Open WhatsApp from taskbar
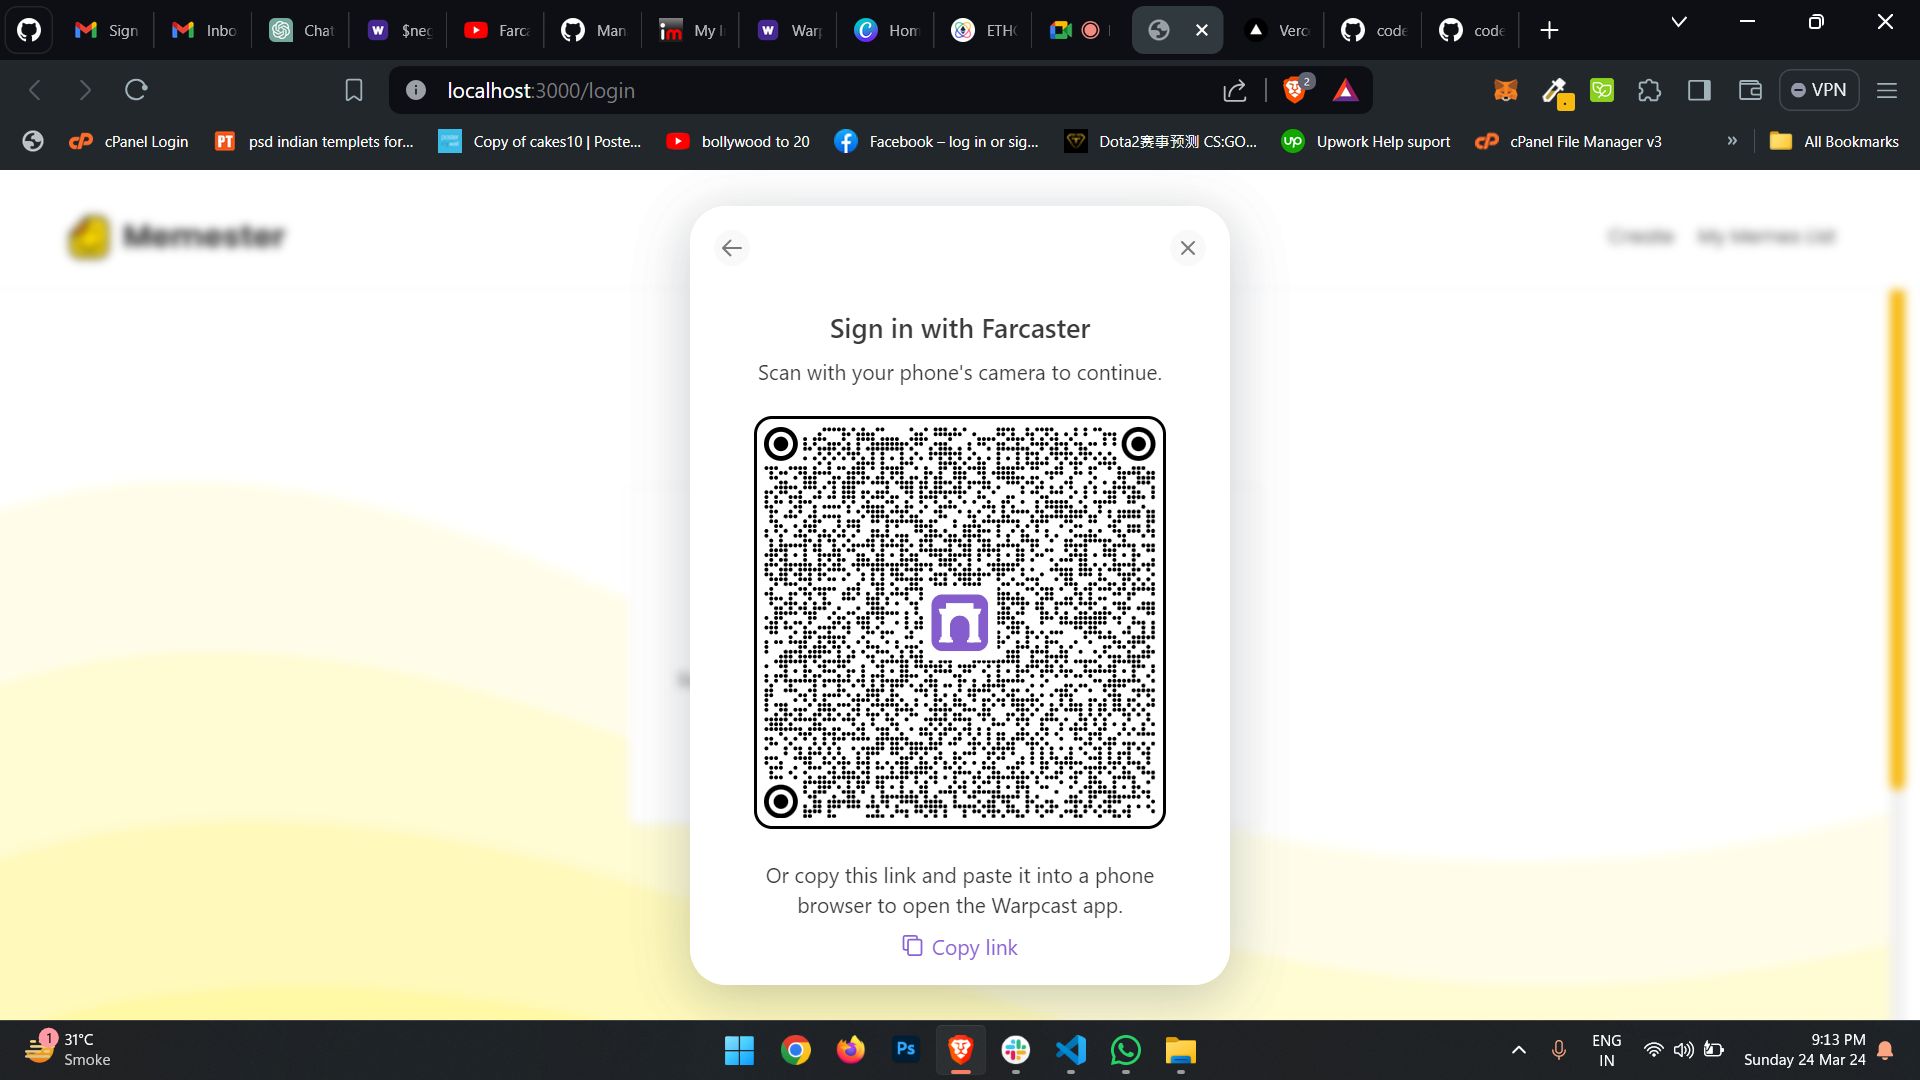The image size is (1920, 1080). [x=1125, y=1050]
